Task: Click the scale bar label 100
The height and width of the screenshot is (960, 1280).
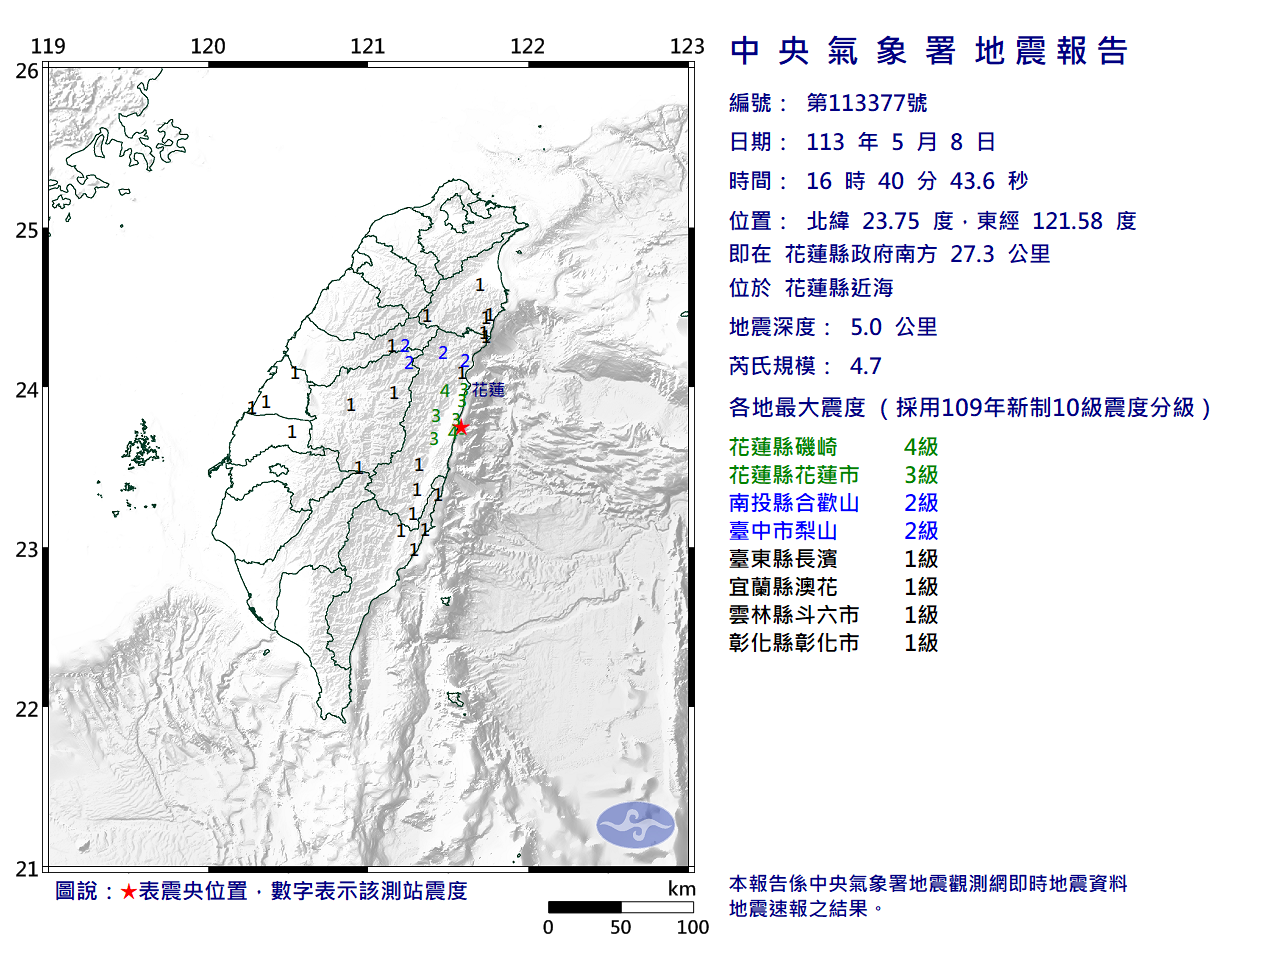Action: pyautogui.click(x=693, y=927)
